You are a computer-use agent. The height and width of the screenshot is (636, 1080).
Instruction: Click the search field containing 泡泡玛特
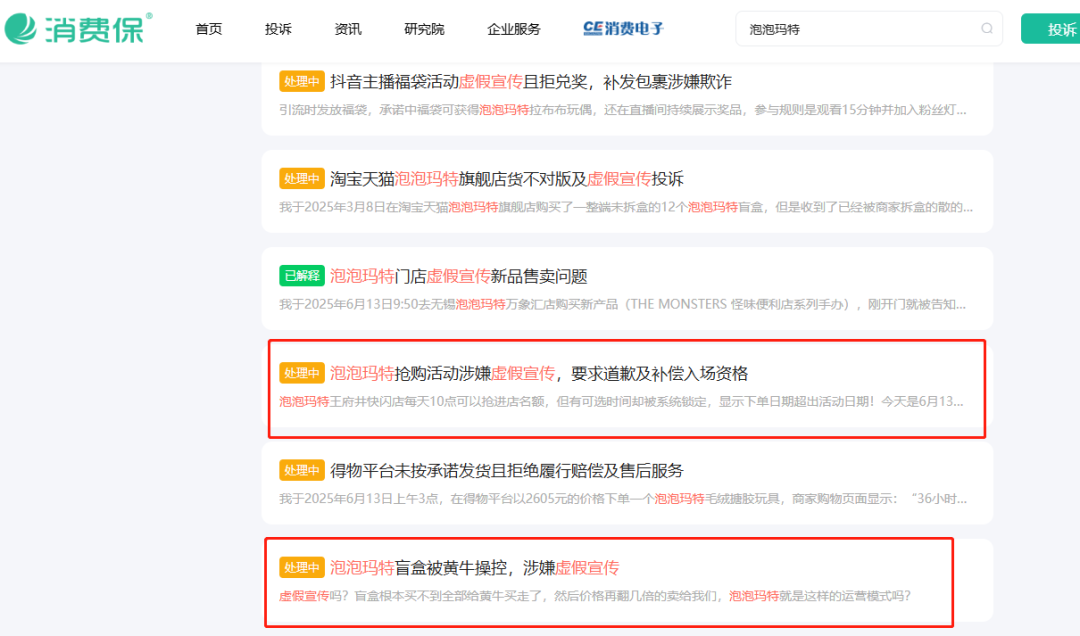[869, 29]
